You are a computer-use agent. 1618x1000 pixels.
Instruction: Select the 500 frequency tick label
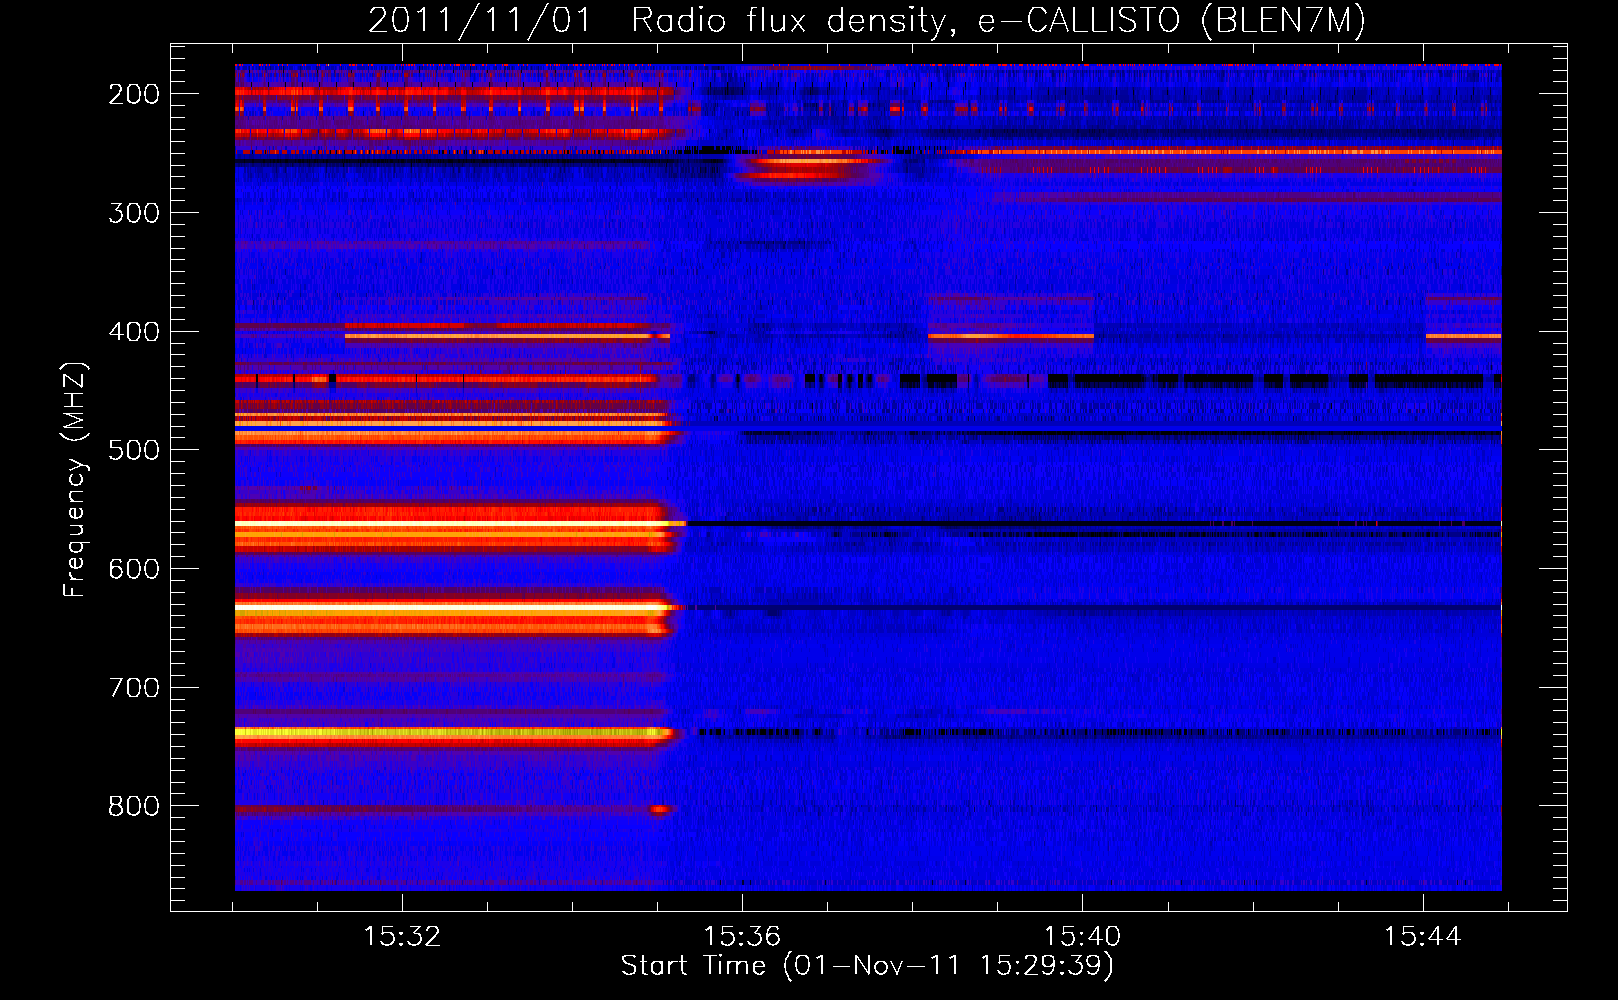pos(134,450)
